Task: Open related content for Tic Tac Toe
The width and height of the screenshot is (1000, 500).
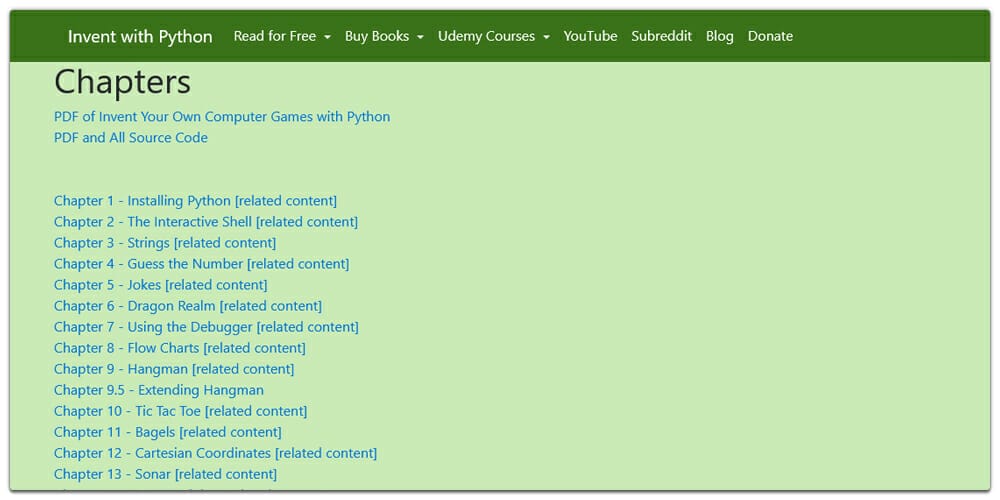Action: (x=256, y=411)
